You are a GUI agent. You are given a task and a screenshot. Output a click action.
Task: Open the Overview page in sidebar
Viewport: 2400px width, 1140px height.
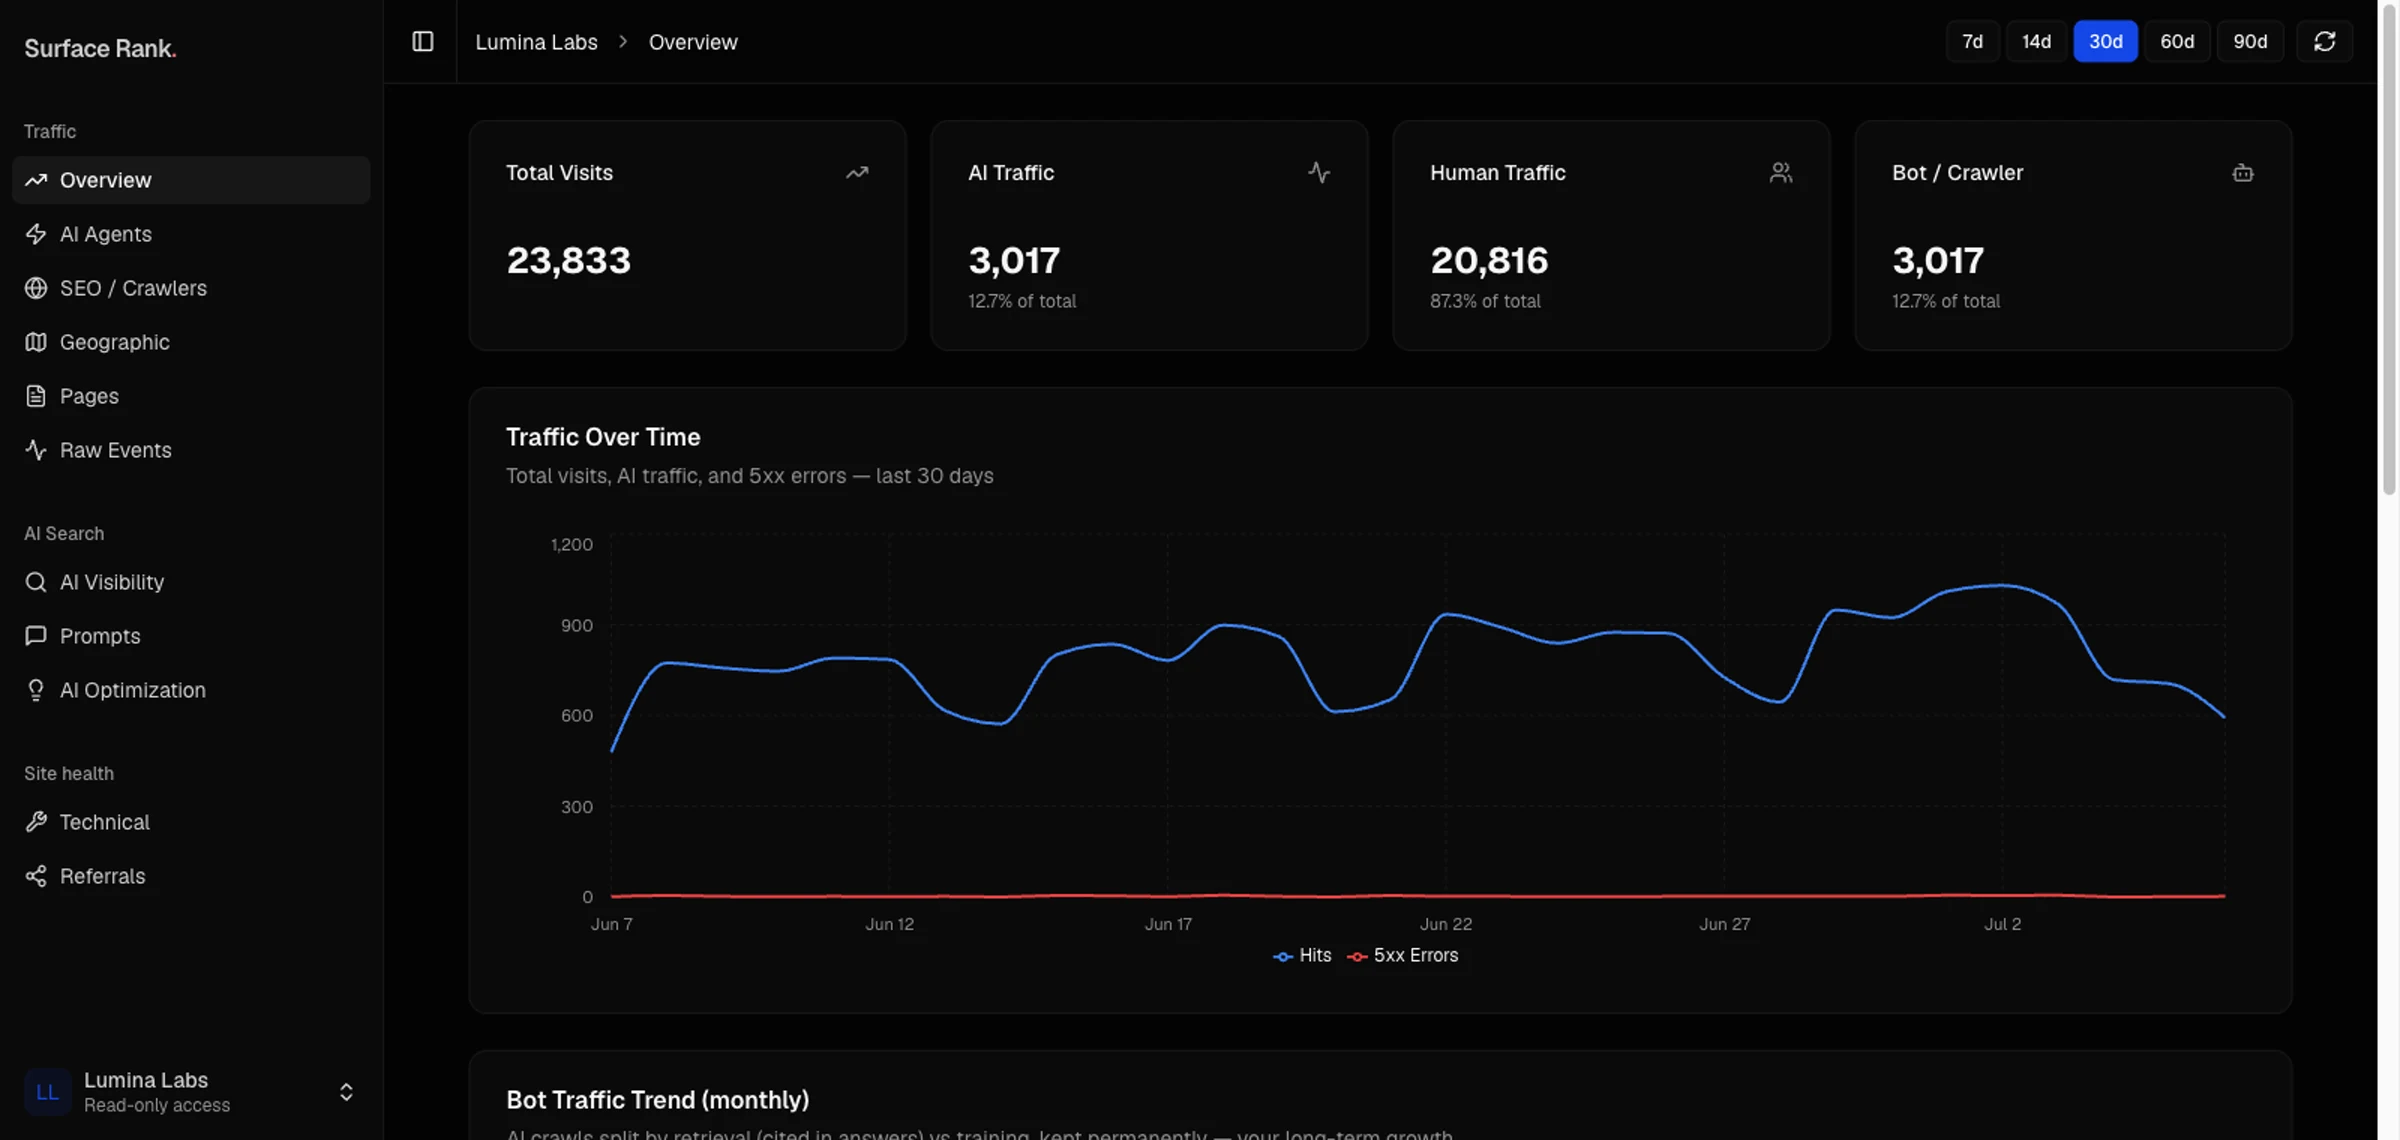pyautogui.click(x=191, y=180)
